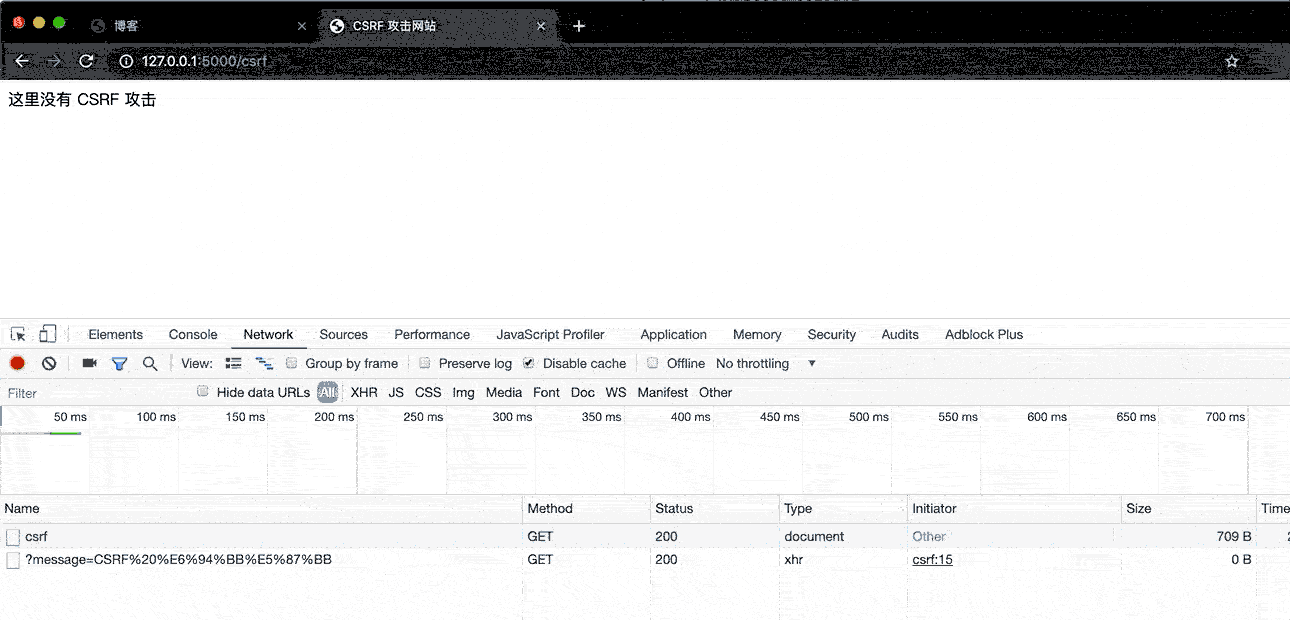Switch to the 博客 browser tab
Screen dimensions: 1290x620
[198, 26]
